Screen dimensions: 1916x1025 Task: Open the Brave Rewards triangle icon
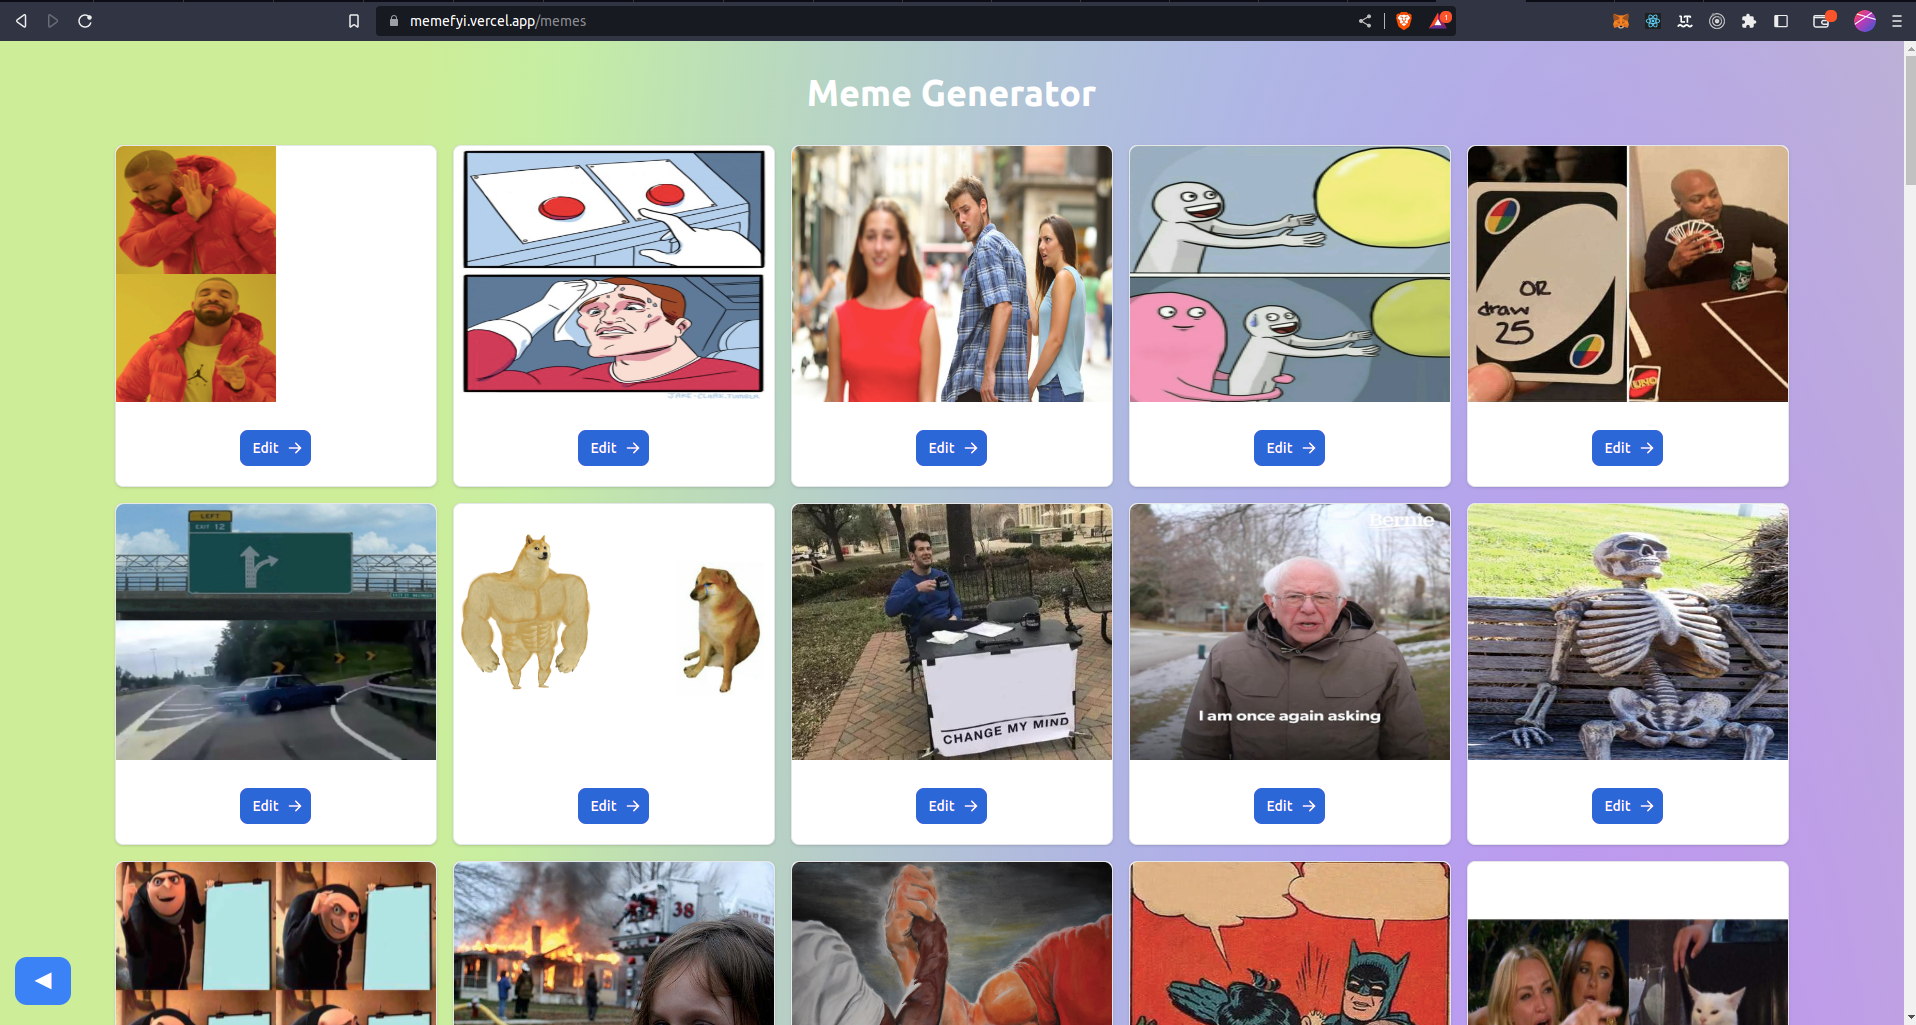pos(1439,21)
